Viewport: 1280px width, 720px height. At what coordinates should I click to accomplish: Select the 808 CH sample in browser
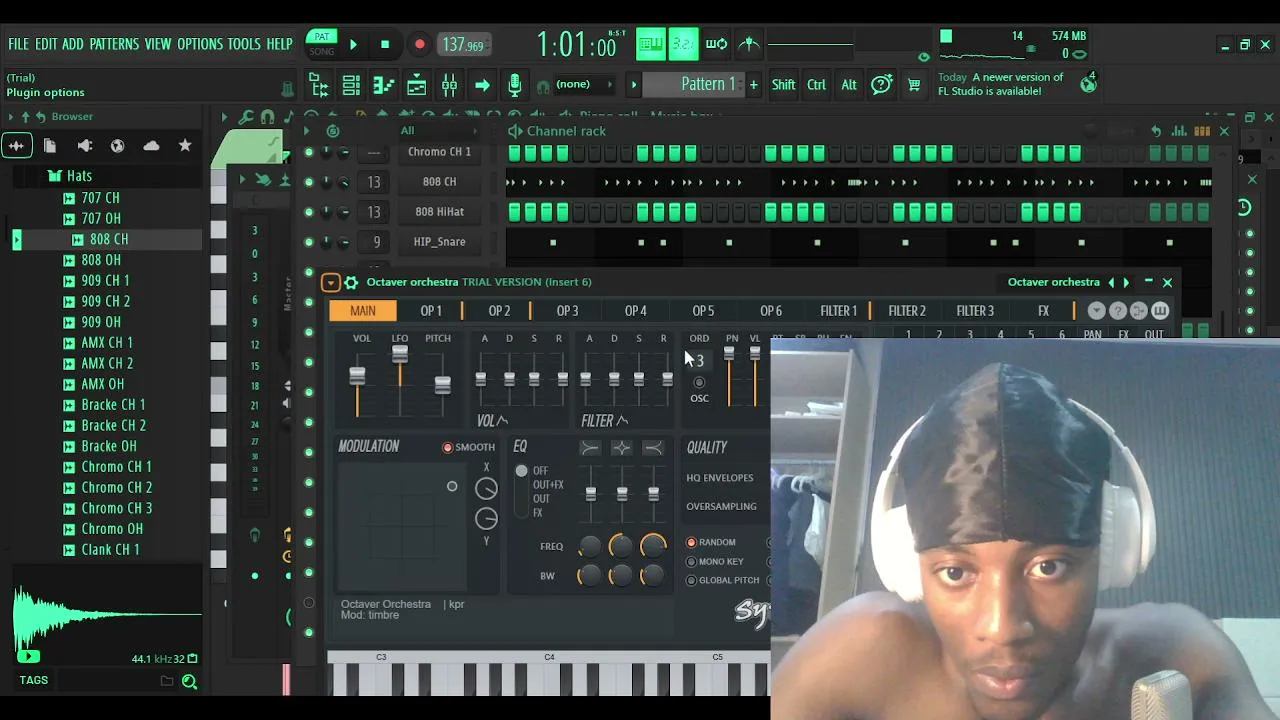coord(109,240)
